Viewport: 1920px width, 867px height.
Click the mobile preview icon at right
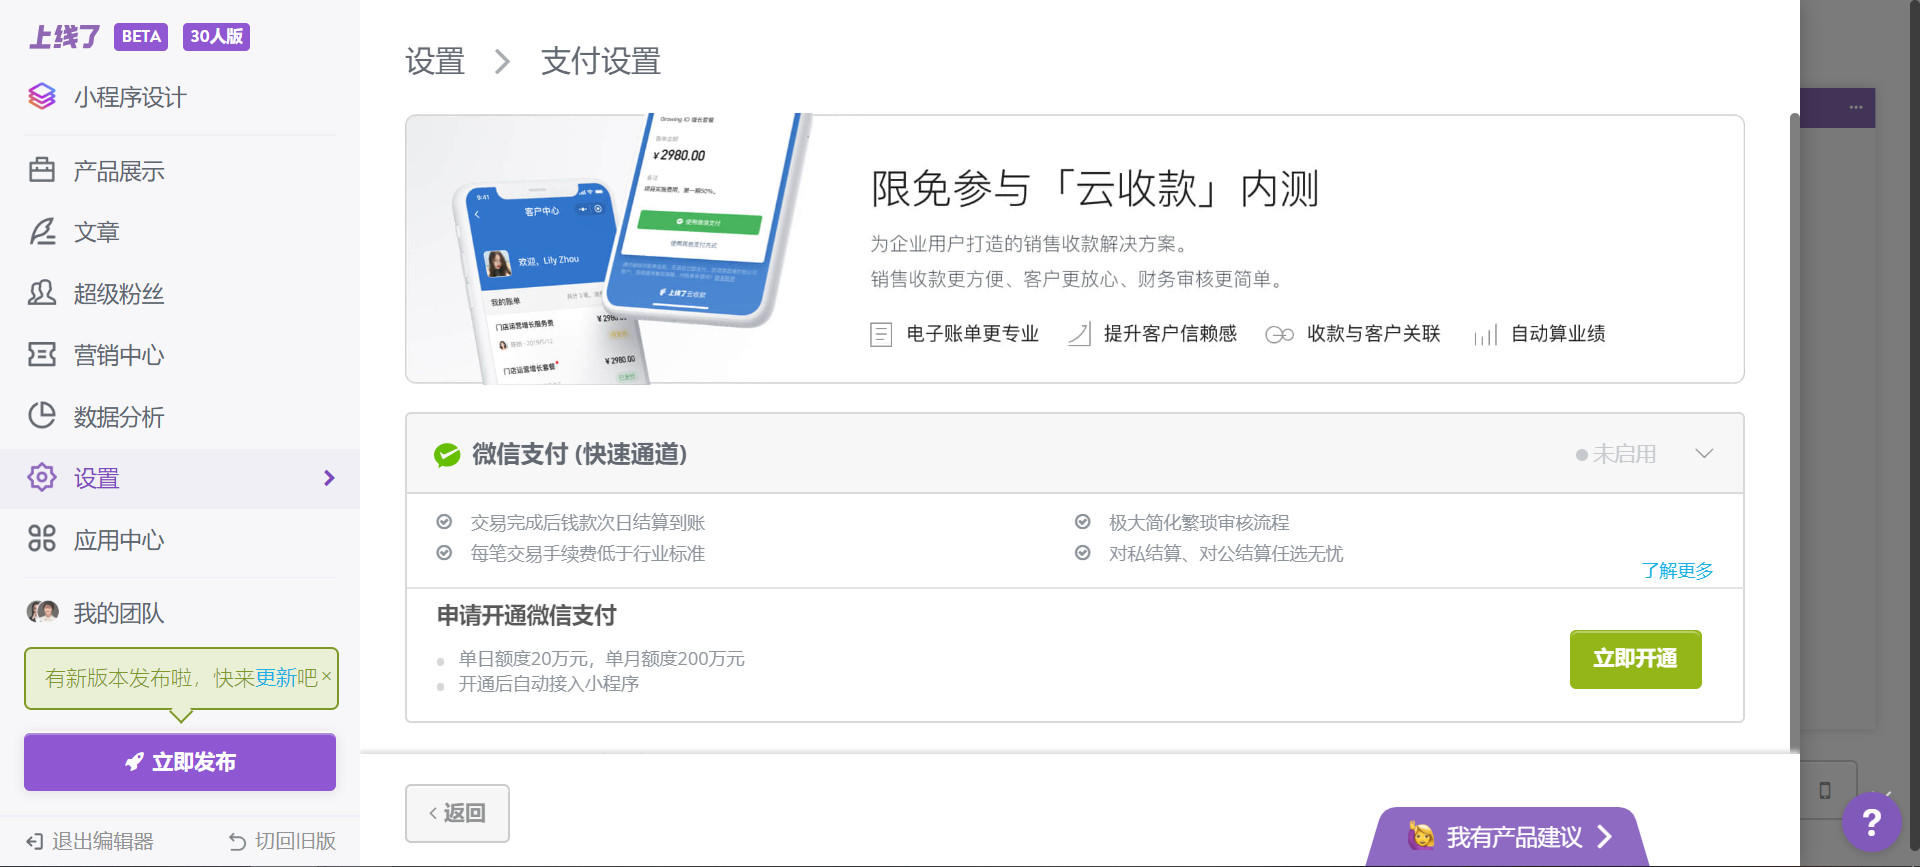point(1825,791)
